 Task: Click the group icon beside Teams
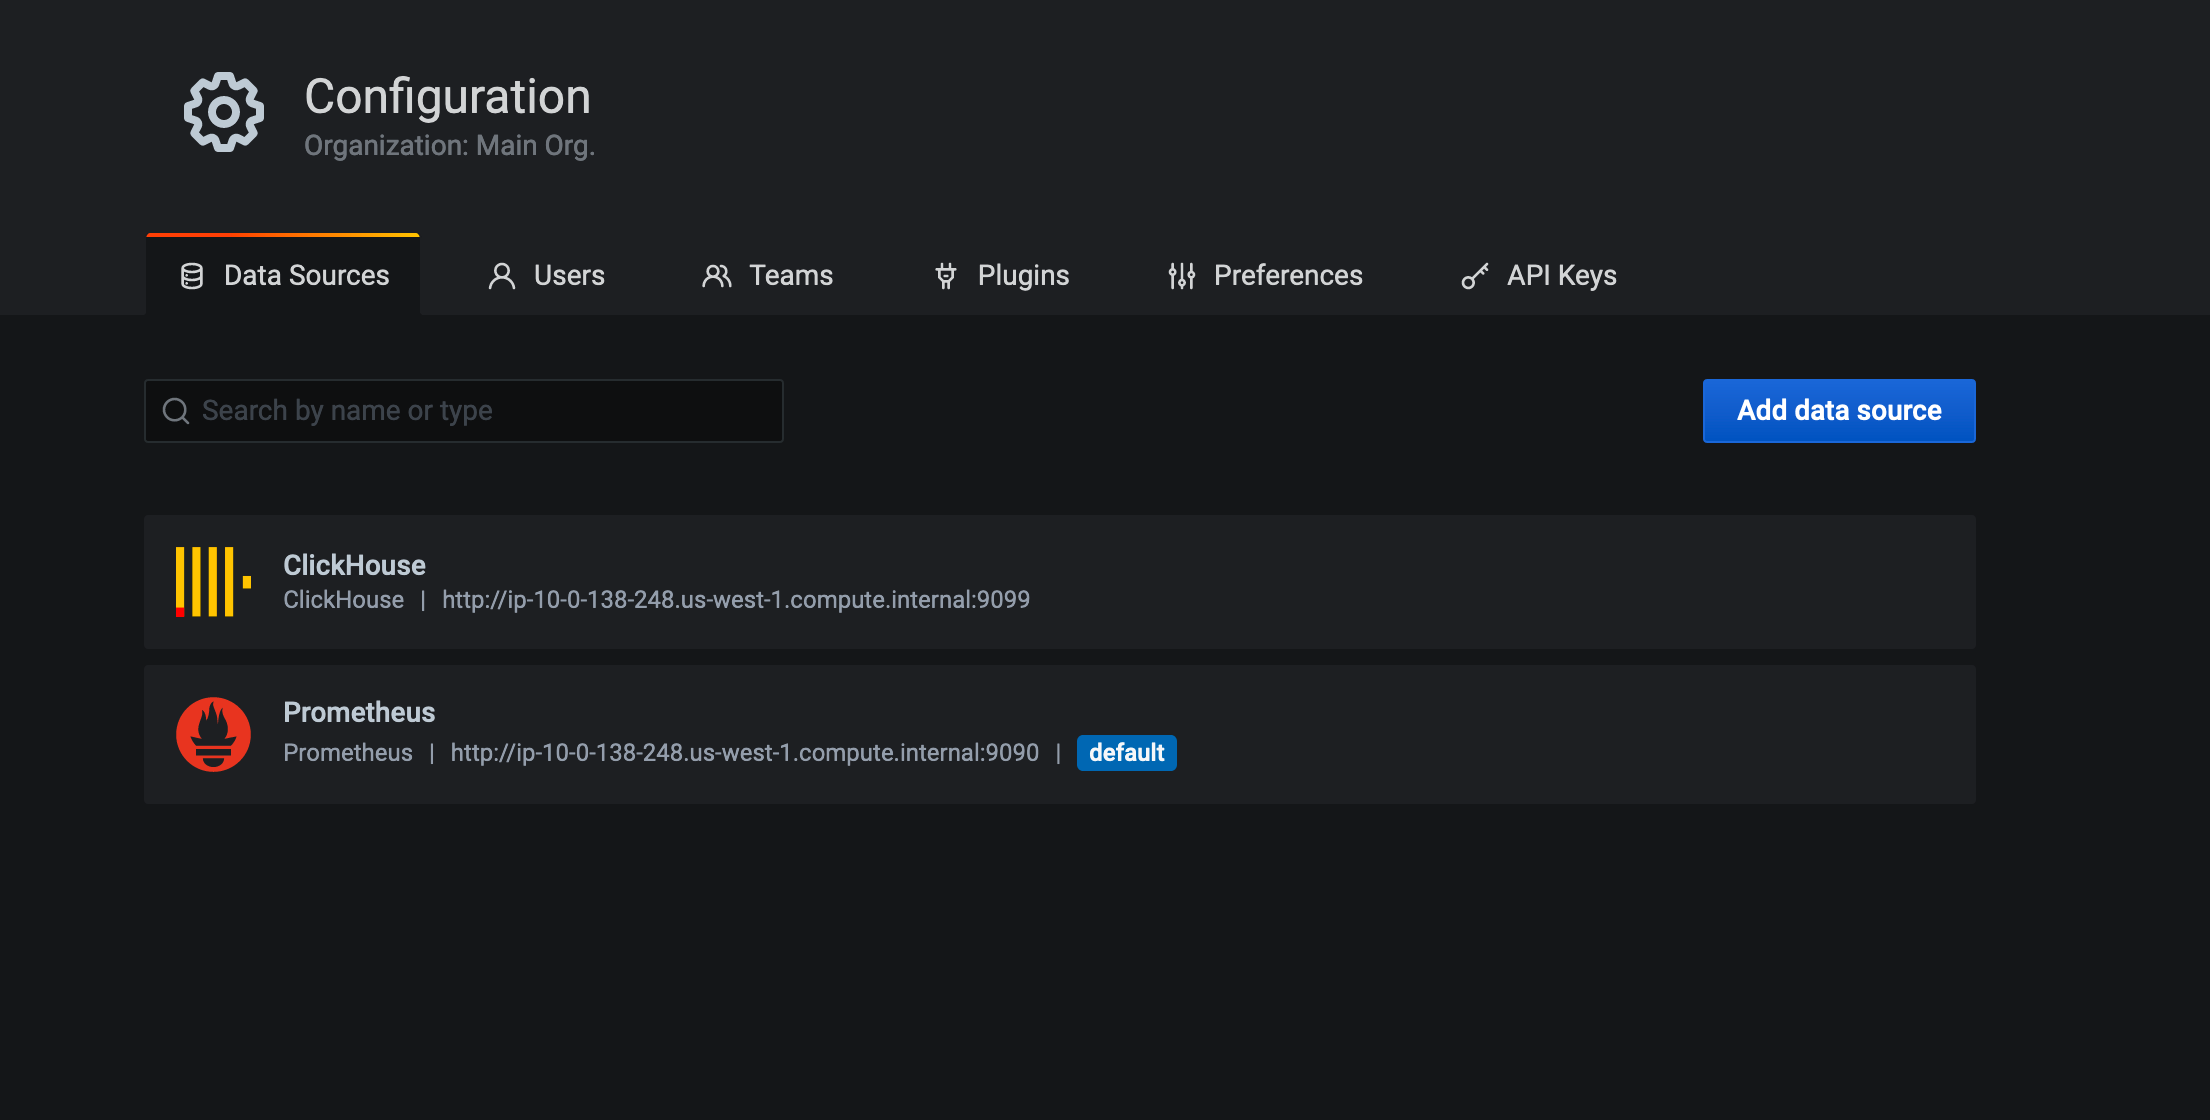(x=716, y=276)
